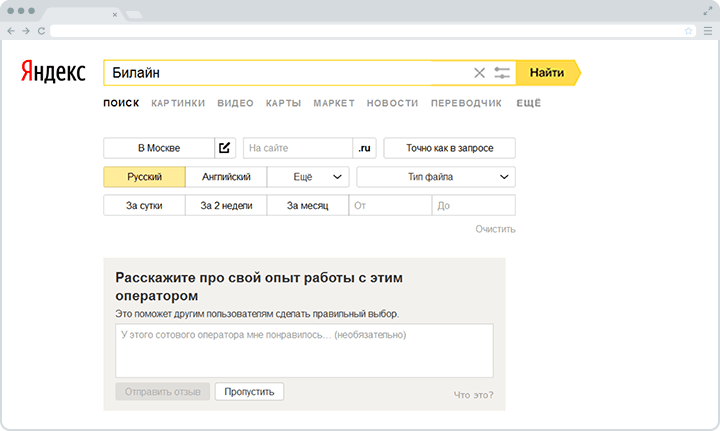Close the browser tab

(115, 15)
